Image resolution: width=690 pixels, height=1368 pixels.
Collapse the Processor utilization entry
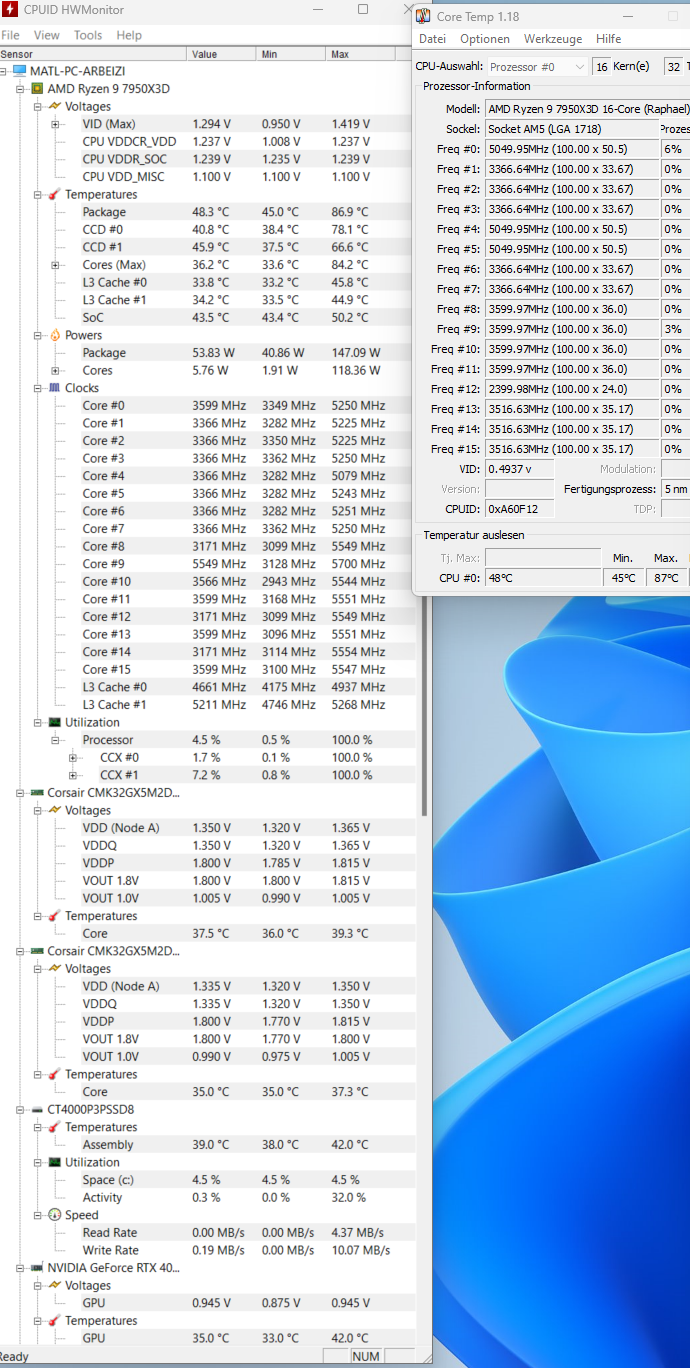pyautogui.click(x=56, y=740)
